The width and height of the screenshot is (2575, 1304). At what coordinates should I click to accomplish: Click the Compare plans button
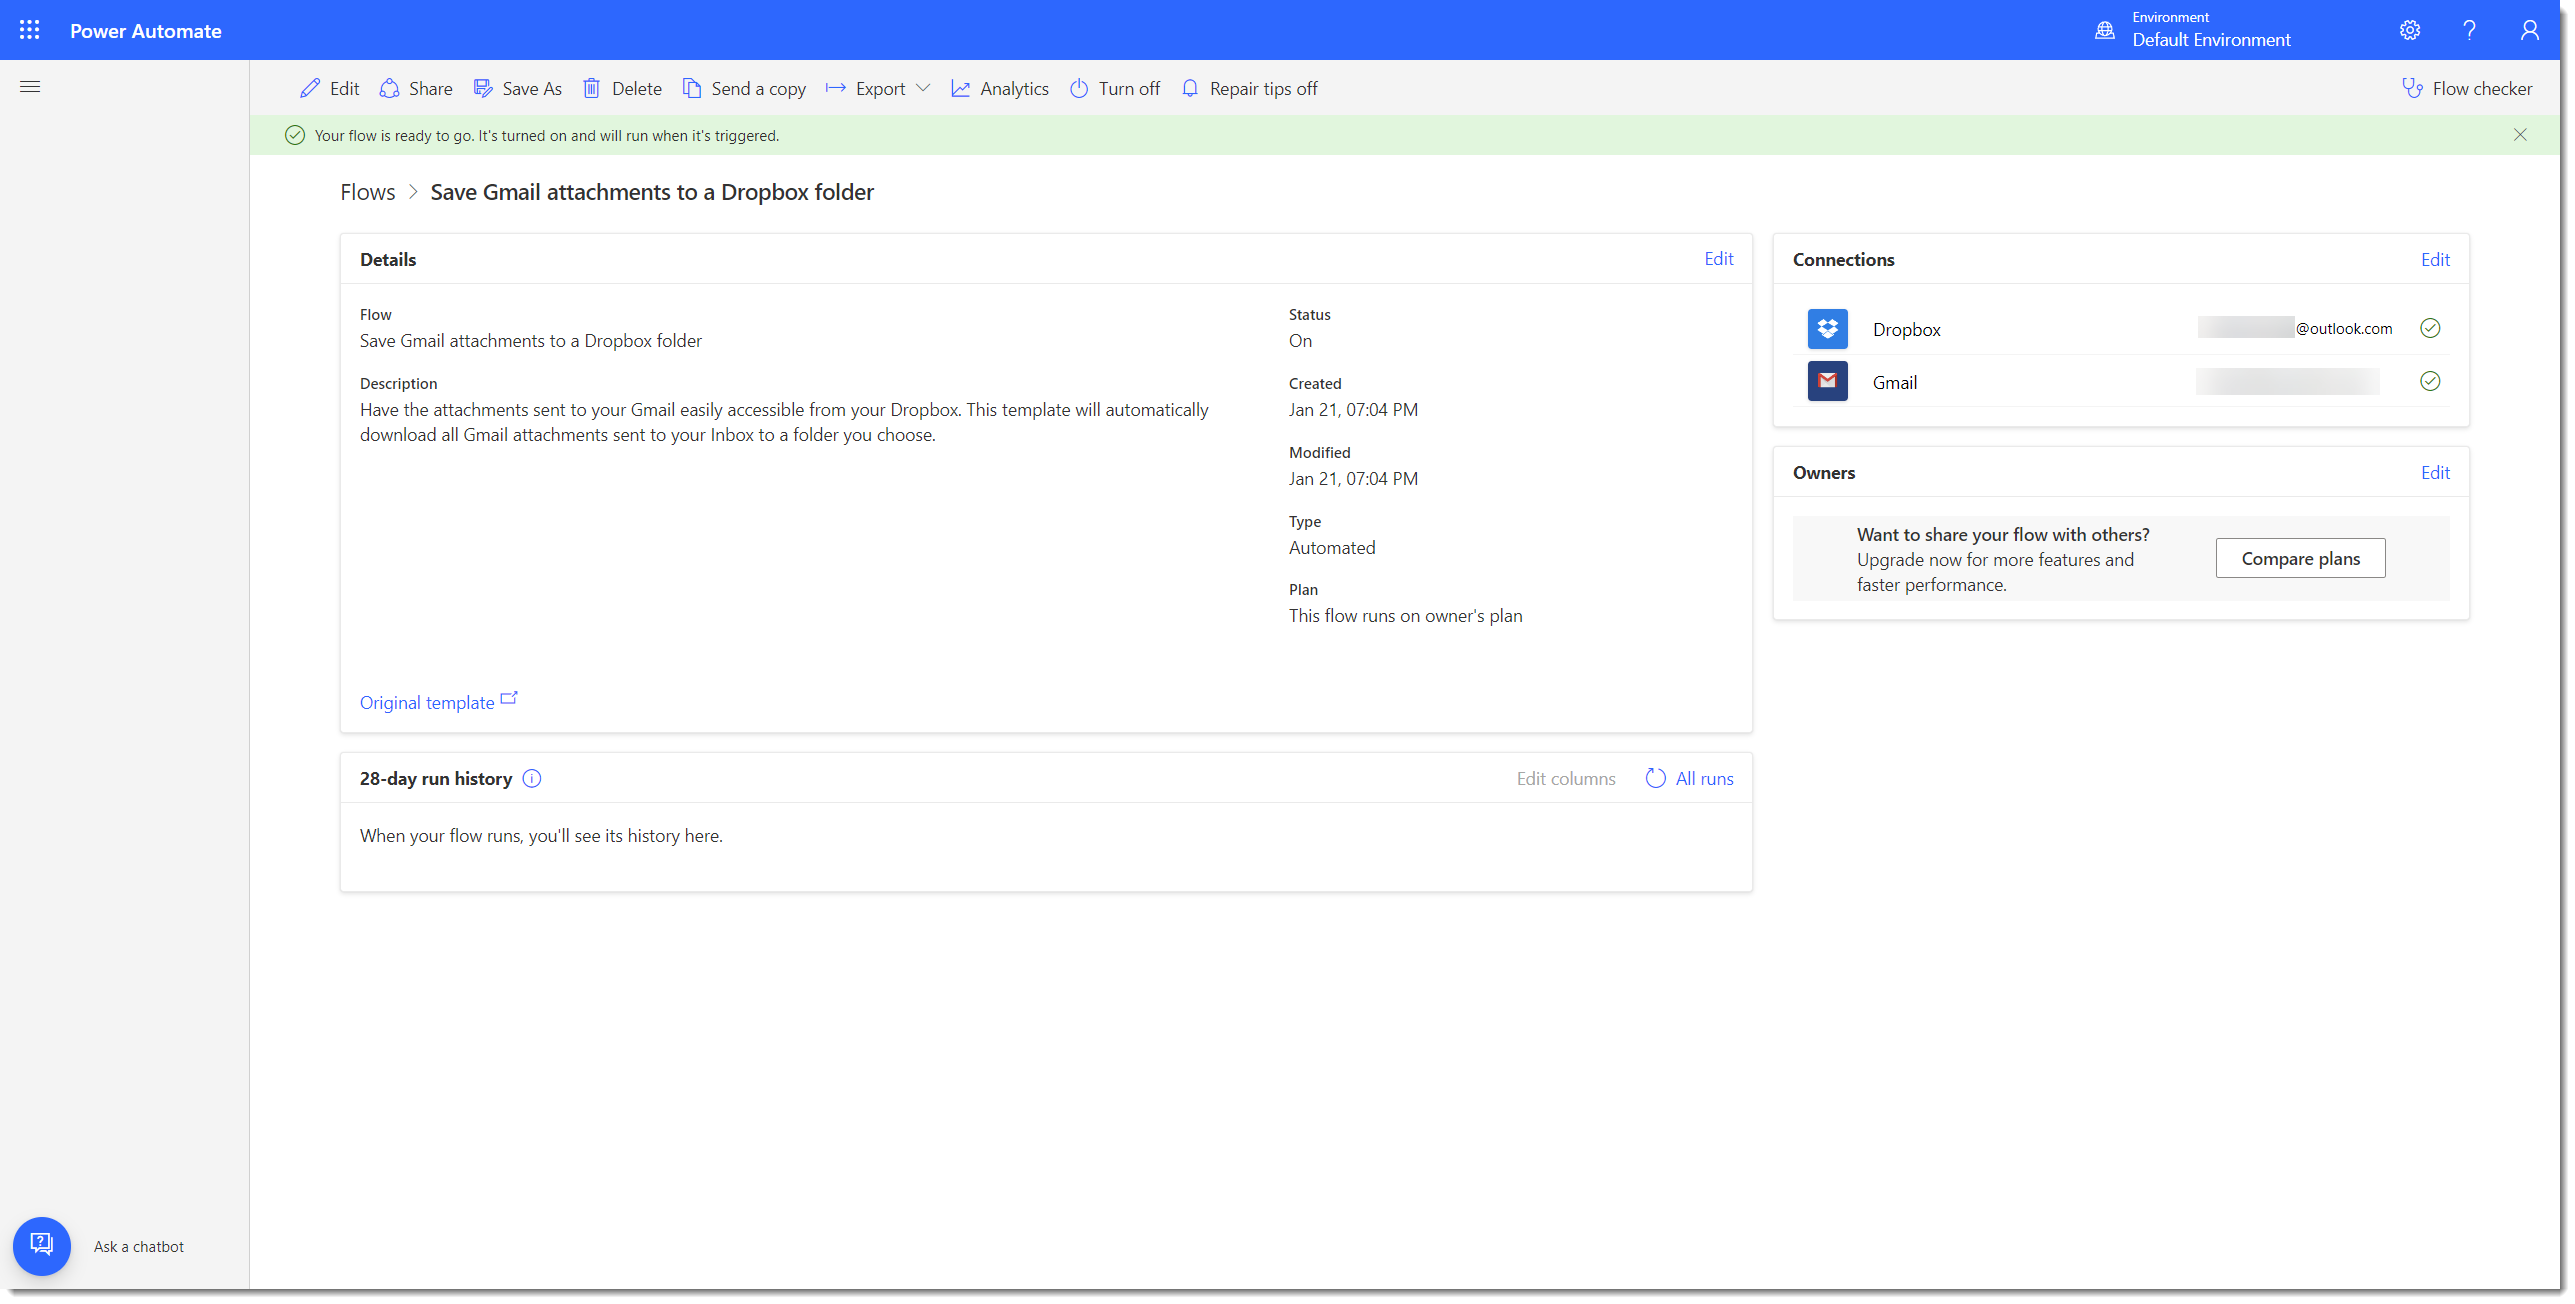point(2300,558)
